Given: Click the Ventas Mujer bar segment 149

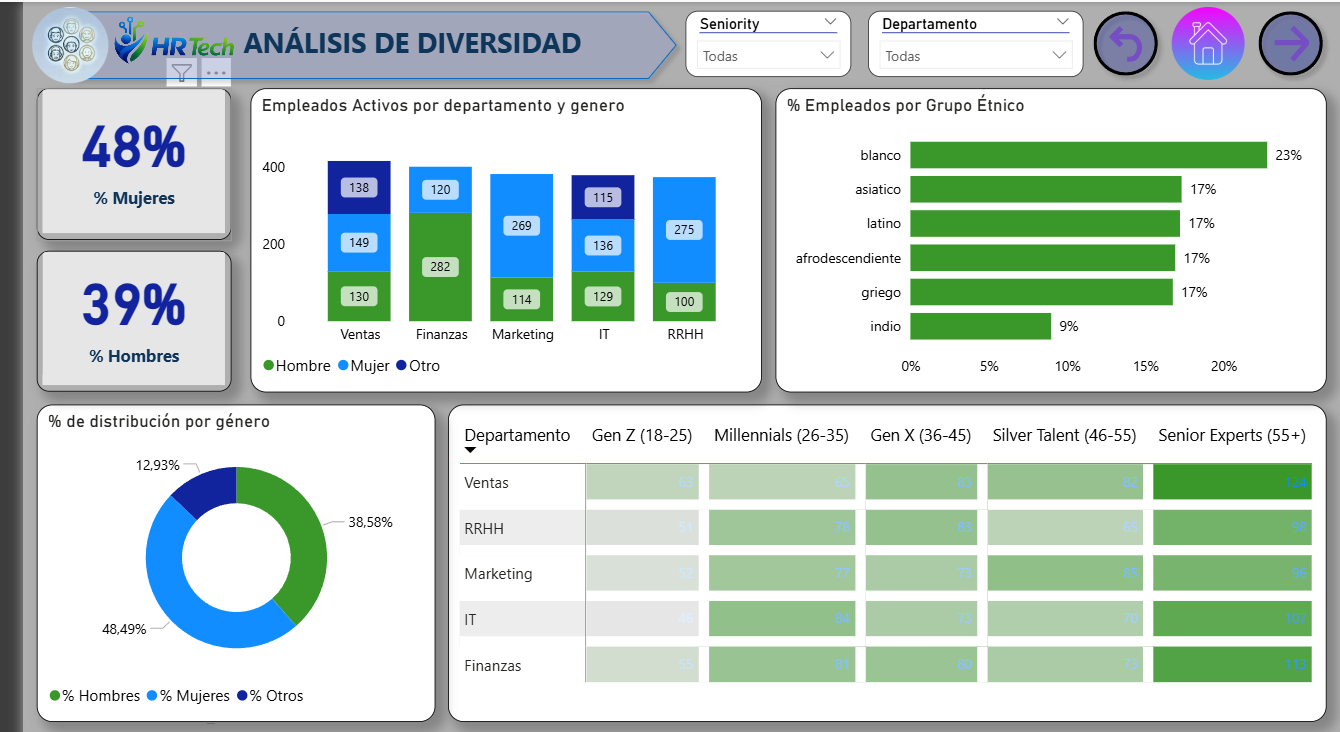Looking at the screenshot, I should pyautogui.click(x=359, y=243).
